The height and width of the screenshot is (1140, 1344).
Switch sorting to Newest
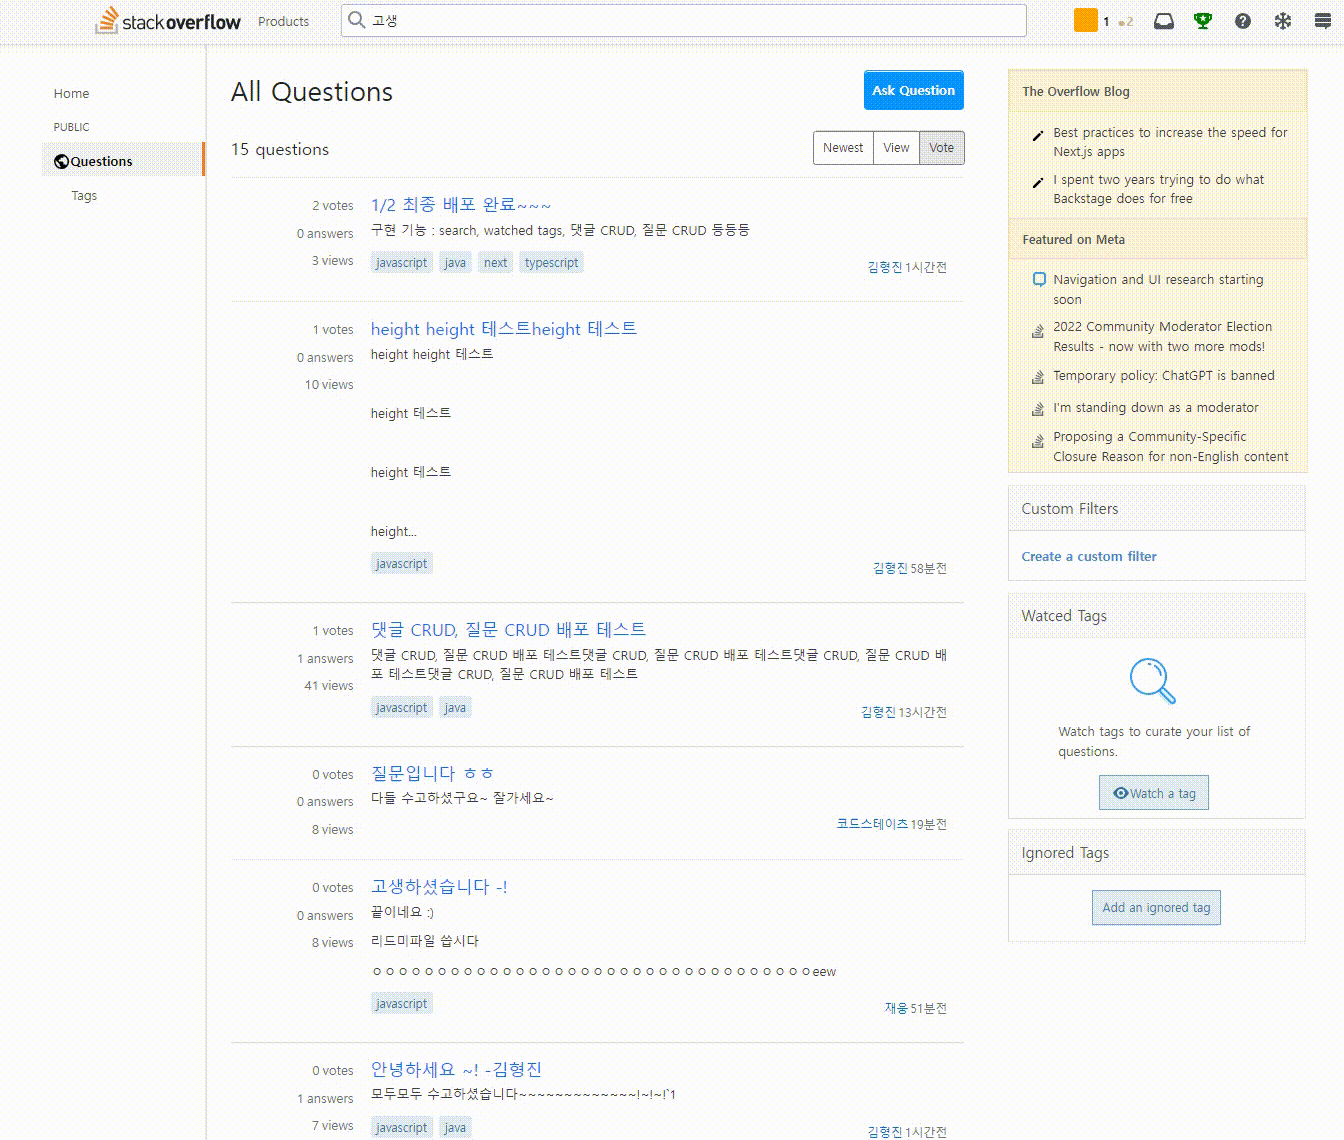pos(842,148)
